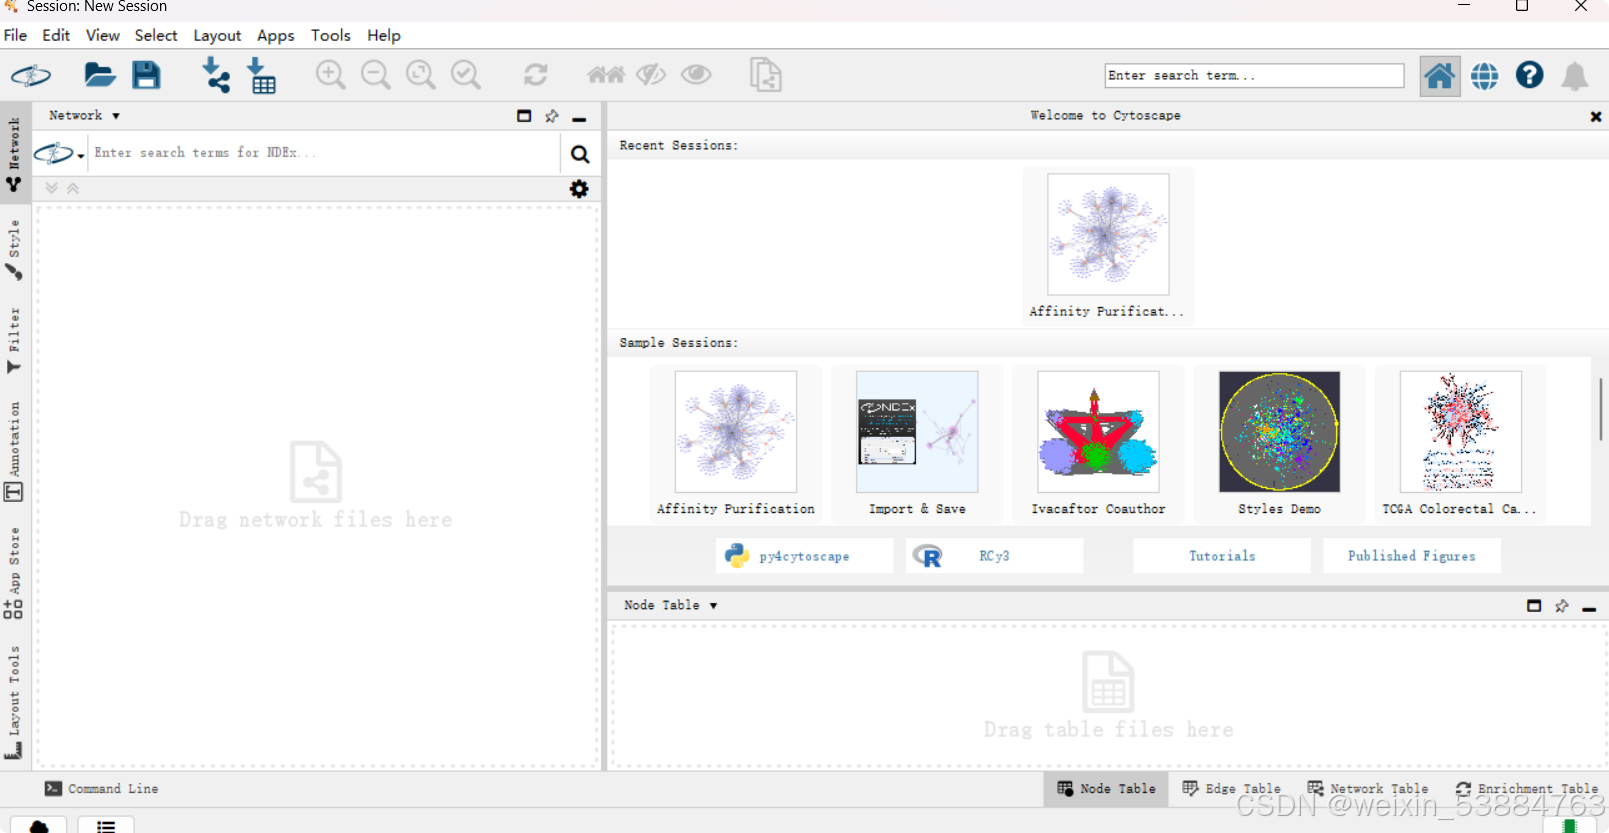Hide selected nodes and edges icon
The image size is (1609, 833).
coord(651,75)
